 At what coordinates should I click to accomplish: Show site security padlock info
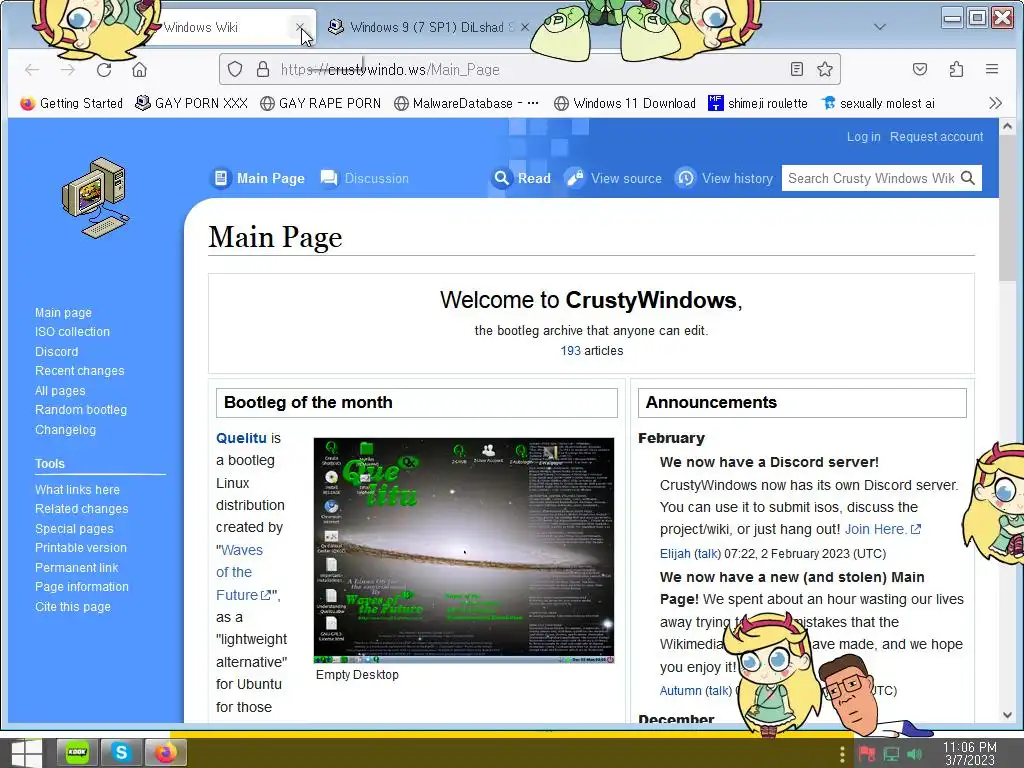(263, 69)
